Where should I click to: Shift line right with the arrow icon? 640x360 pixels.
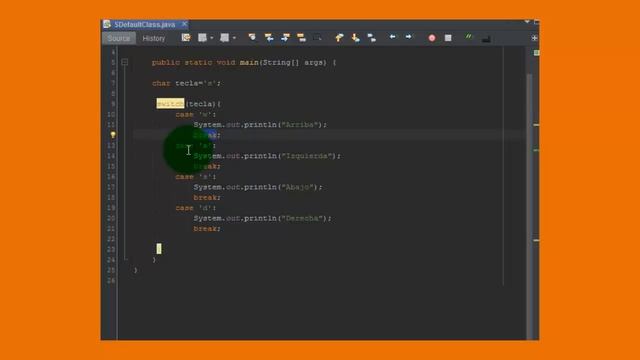click(x=408, y=37)
